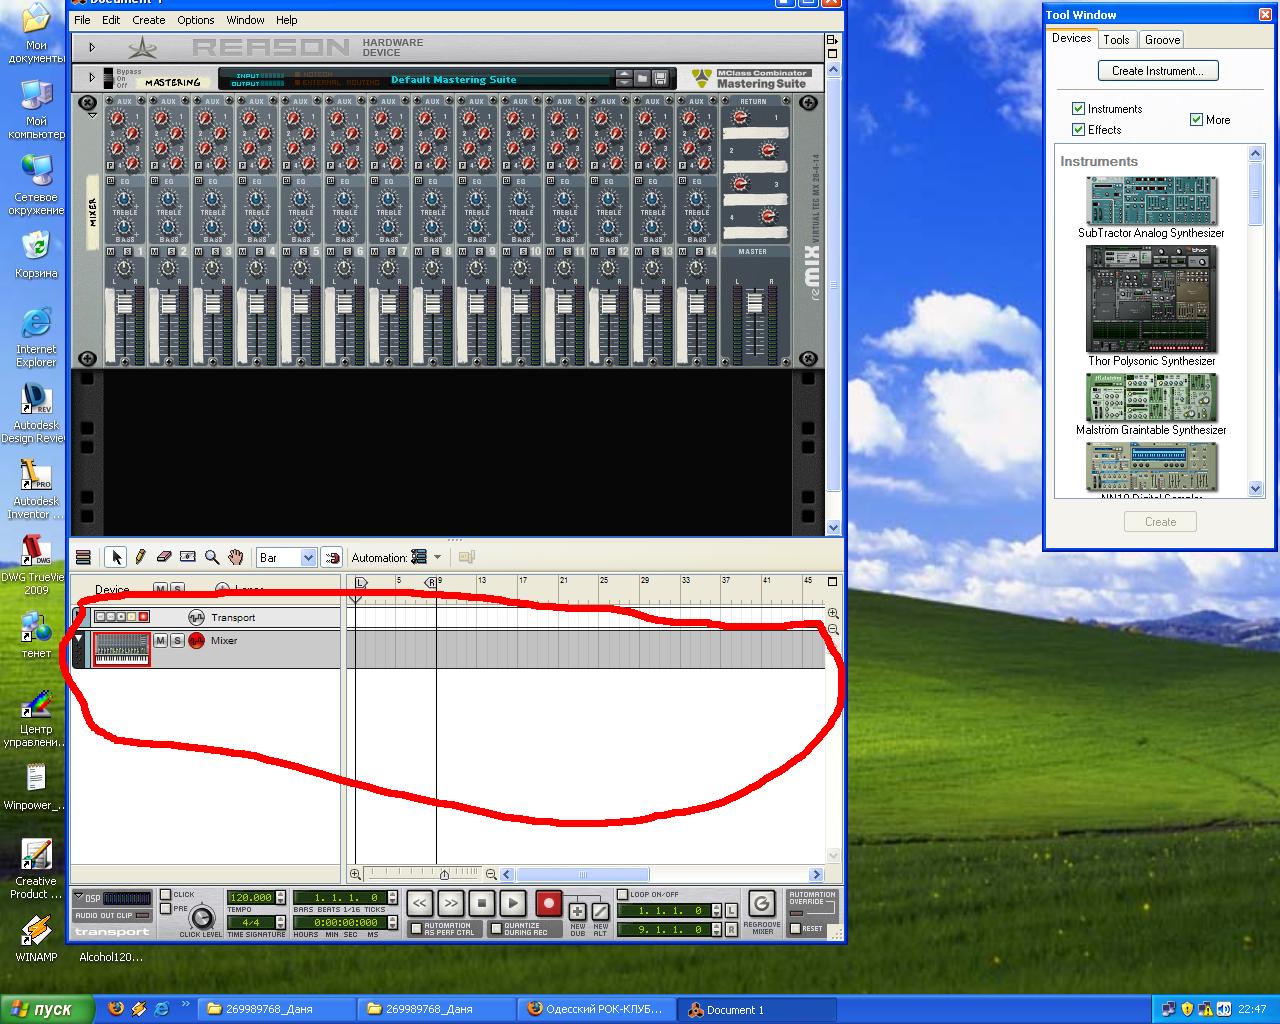The width and height of the screenshot is (1280, 1024).
Task: Enable the Loop On/Off checkbox
Action: tap(623, 894)
